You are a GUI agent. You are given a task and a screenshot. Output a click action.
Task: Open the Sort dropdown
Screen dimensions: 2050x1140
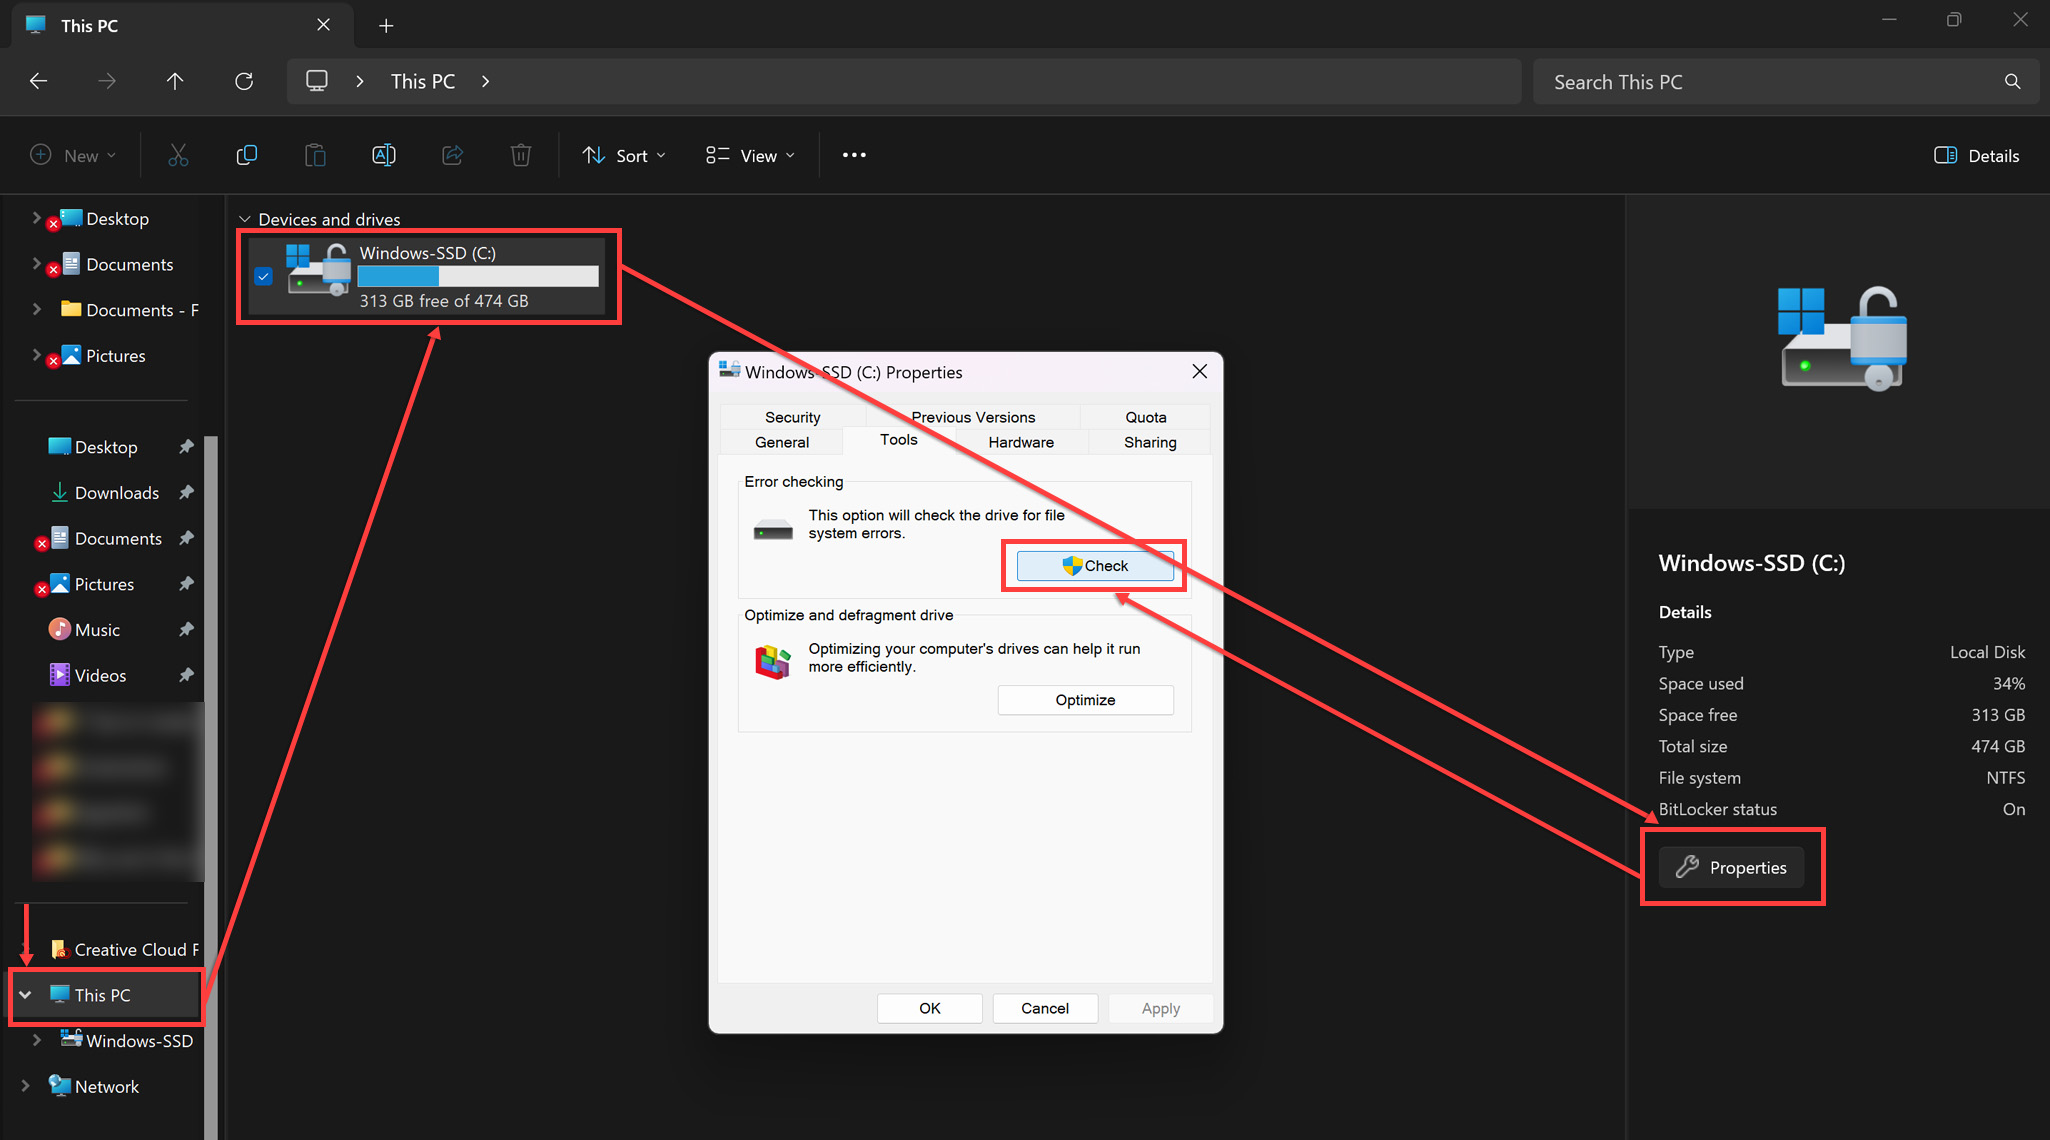624,155
